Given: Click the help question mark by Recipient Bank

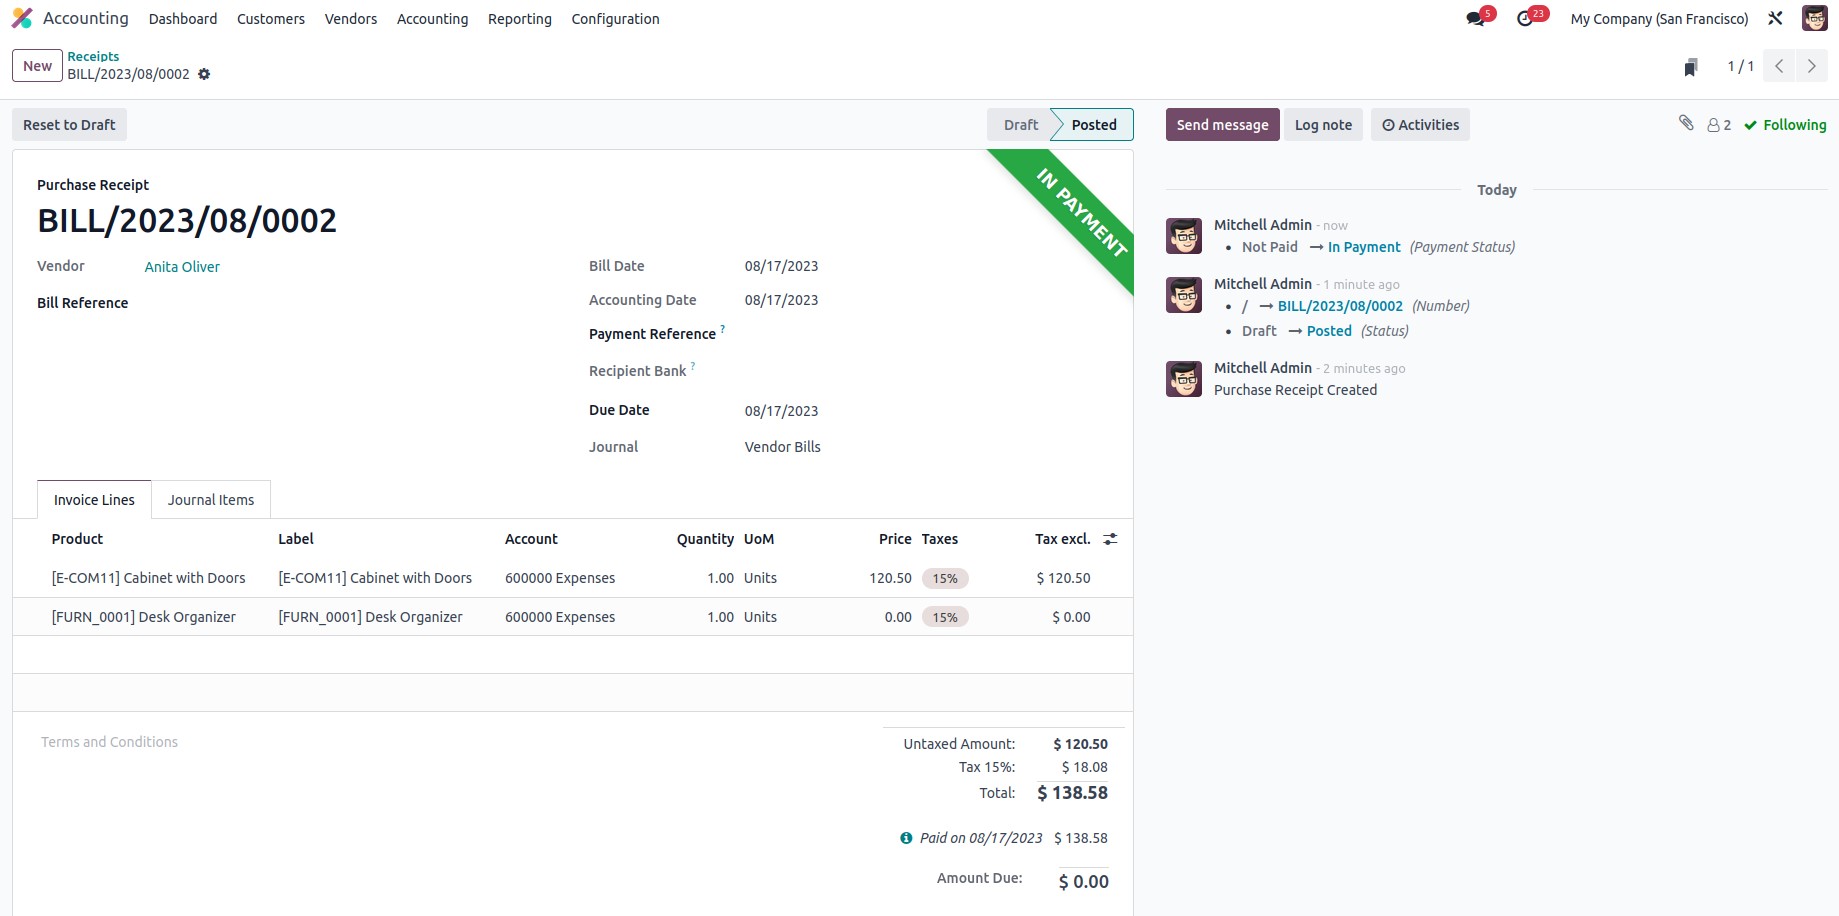Looking at the screenshot, I should tap(693, 365).
